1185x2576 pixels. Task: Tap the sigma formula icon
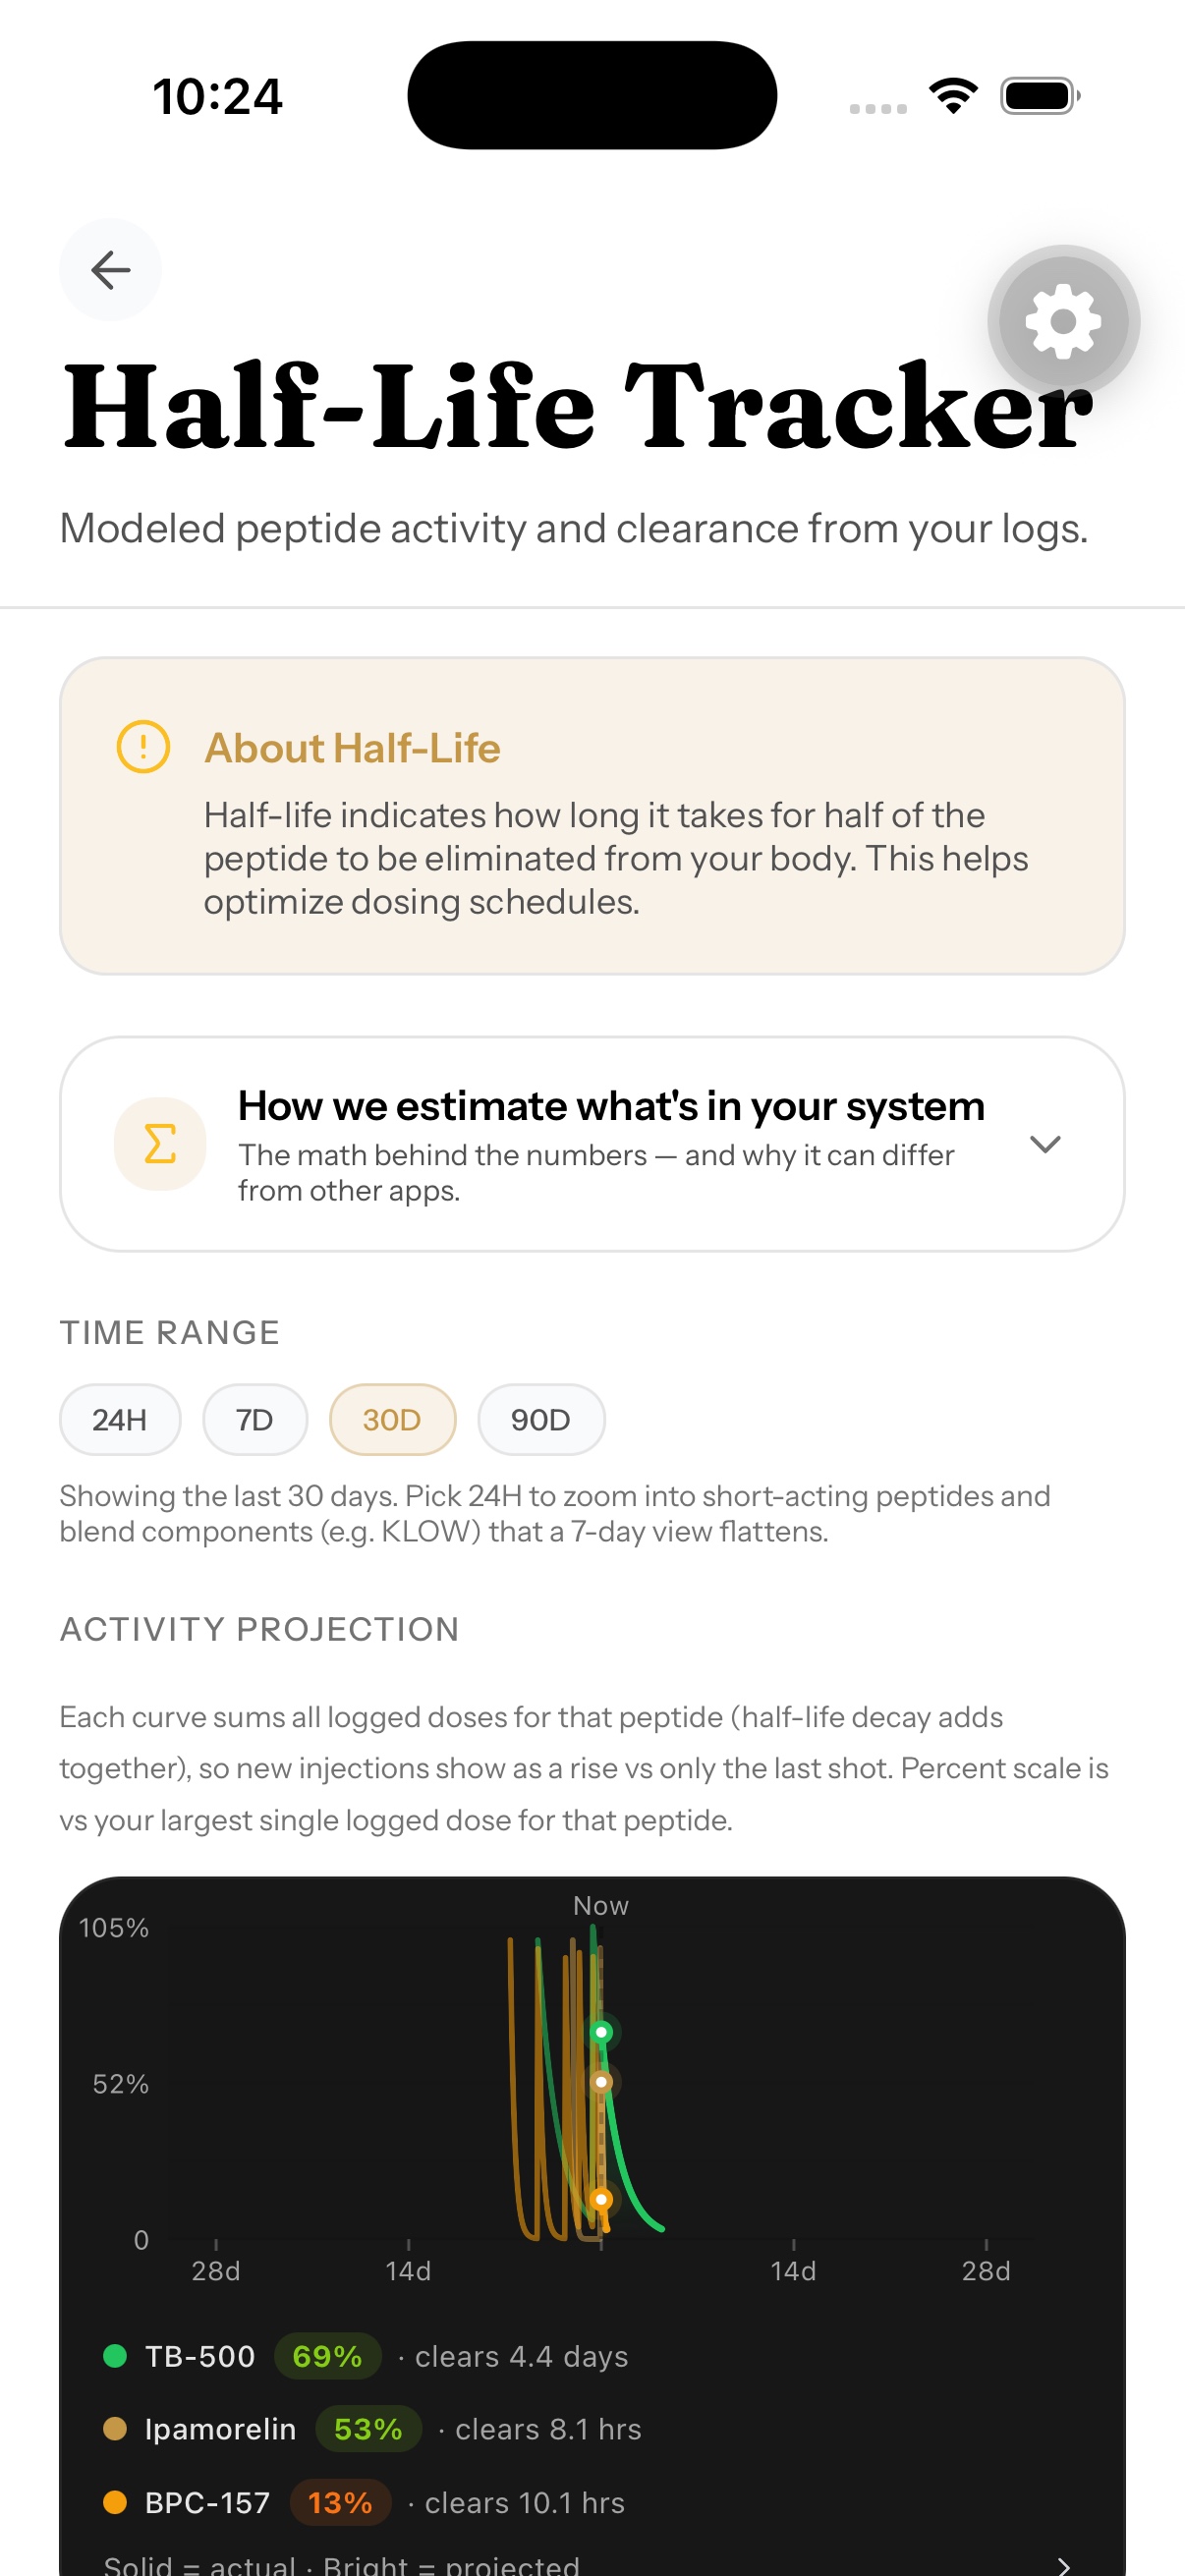click(160, 1144)
